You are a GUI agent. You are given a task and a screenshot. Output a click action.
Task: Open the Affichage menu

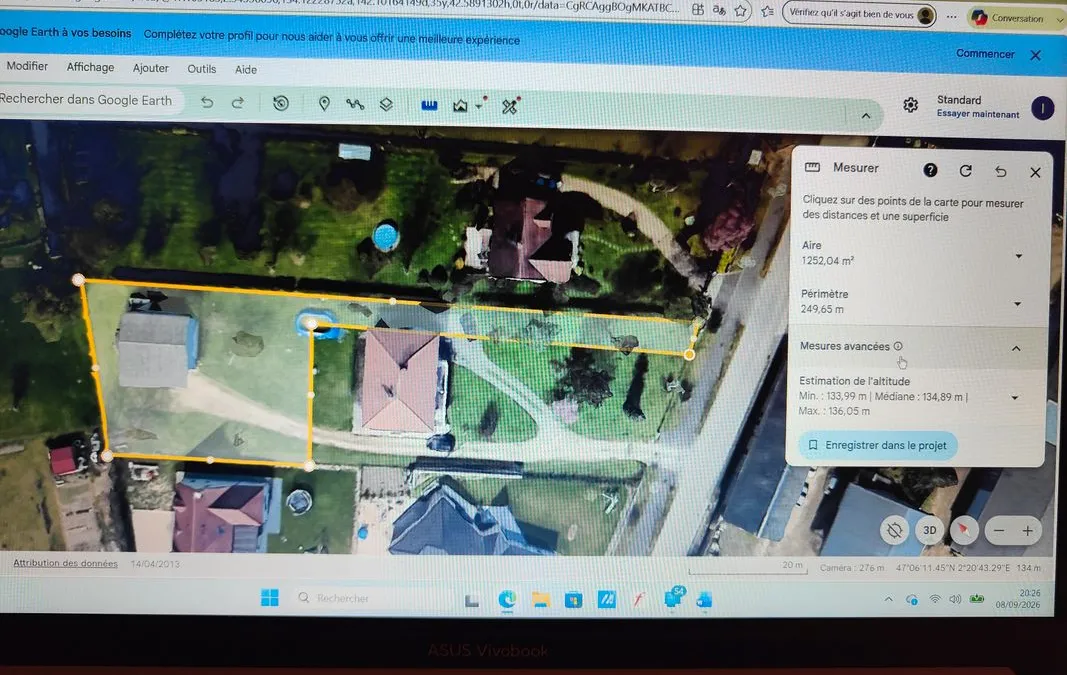coord(91,67)
